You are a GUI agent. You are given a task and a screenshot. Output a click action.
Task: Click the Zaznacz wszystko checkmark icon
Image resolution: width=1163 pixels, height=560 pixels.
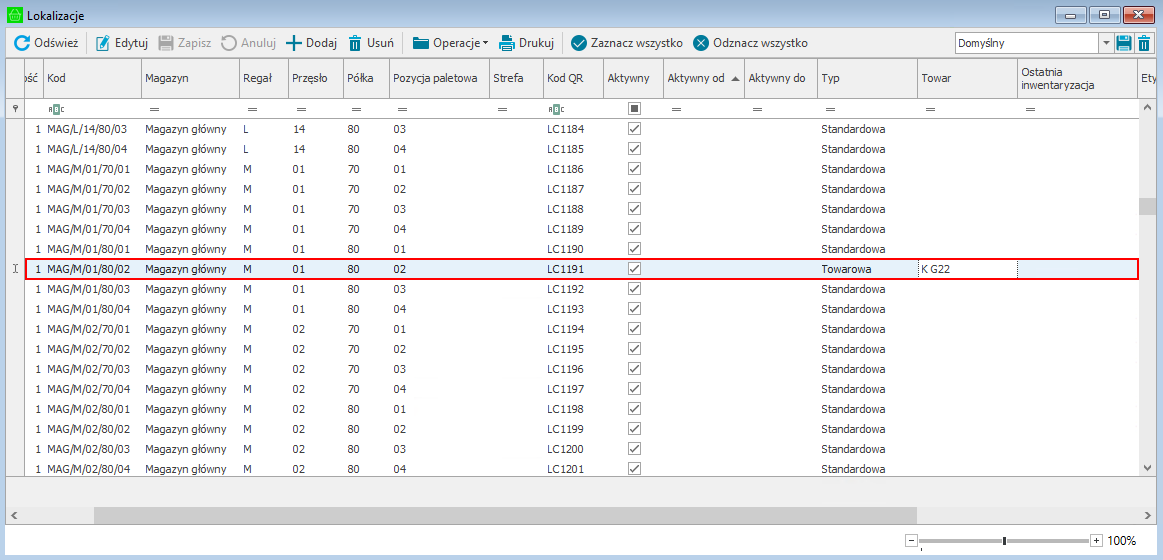[x=579, y=43]
